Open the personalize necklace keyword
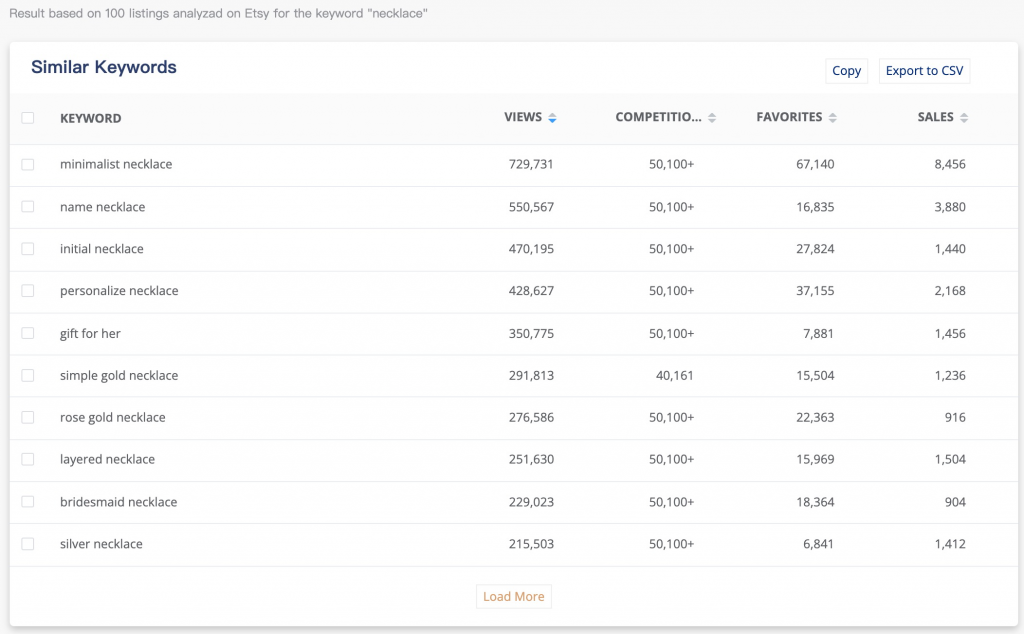 (x=119, y=291)
